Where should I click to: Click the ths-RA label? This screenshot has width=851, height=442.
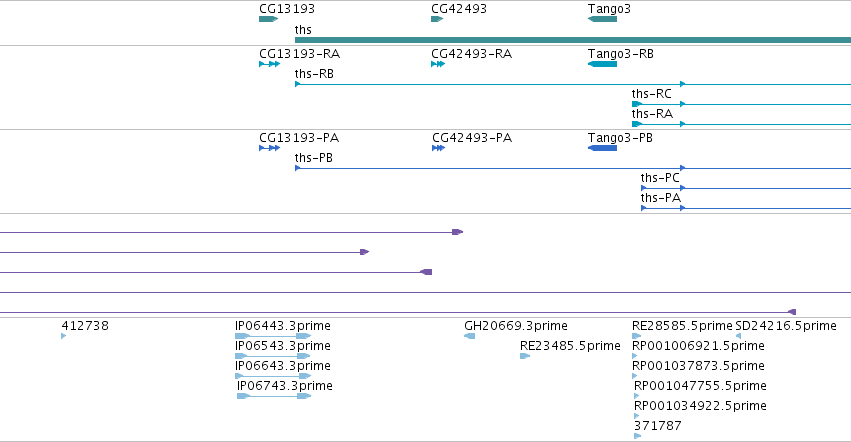click(652, 114)
